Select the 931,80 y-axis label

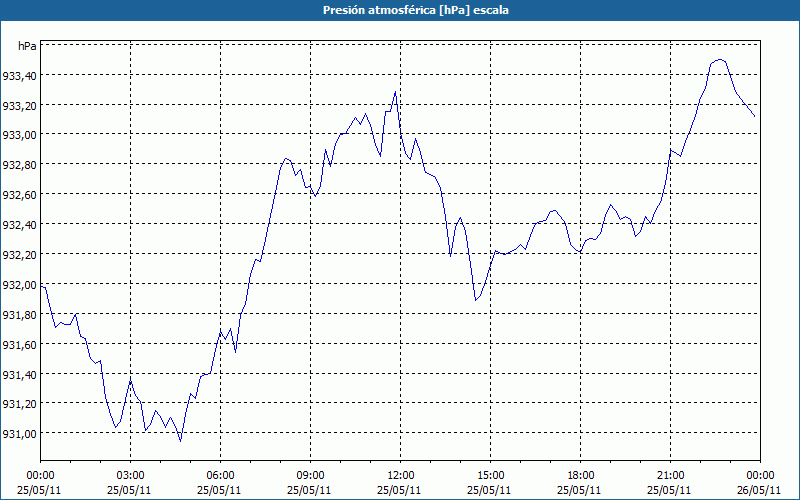click(19, 315)
